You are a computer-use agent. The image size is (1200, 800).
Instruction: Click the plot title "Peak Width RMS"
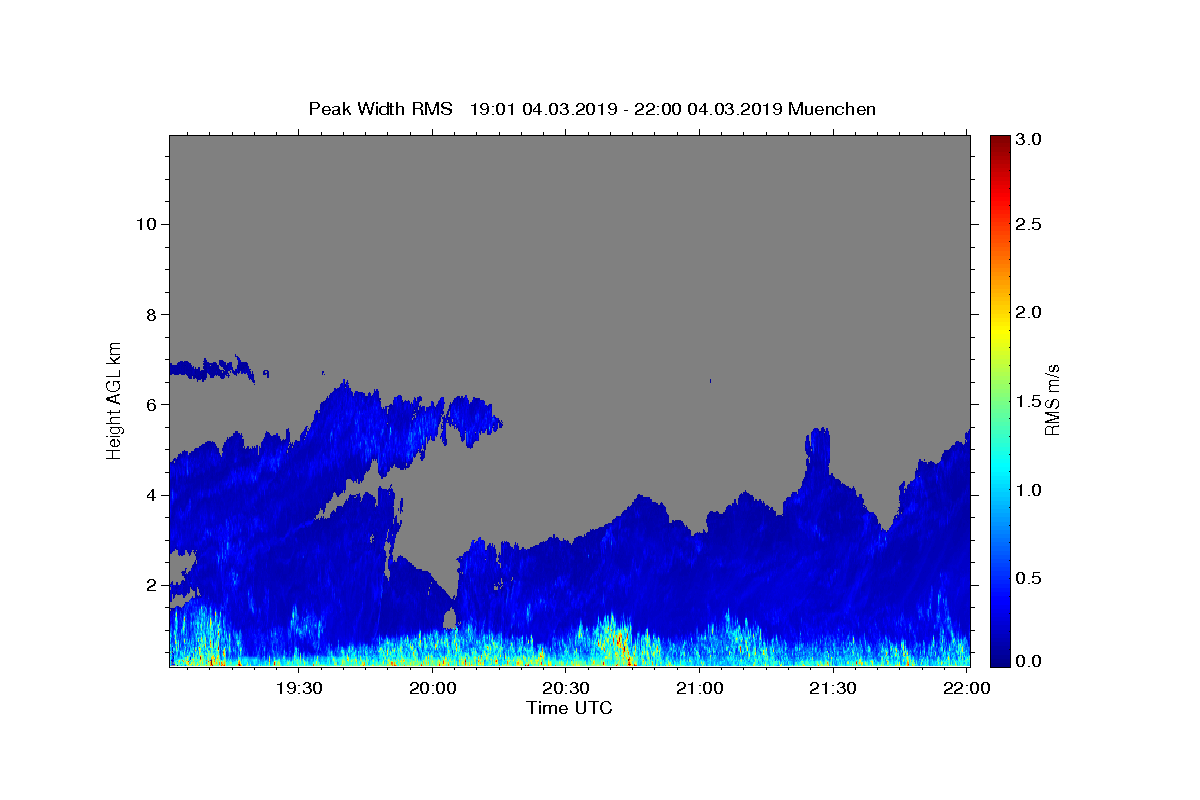pos(380,109)
